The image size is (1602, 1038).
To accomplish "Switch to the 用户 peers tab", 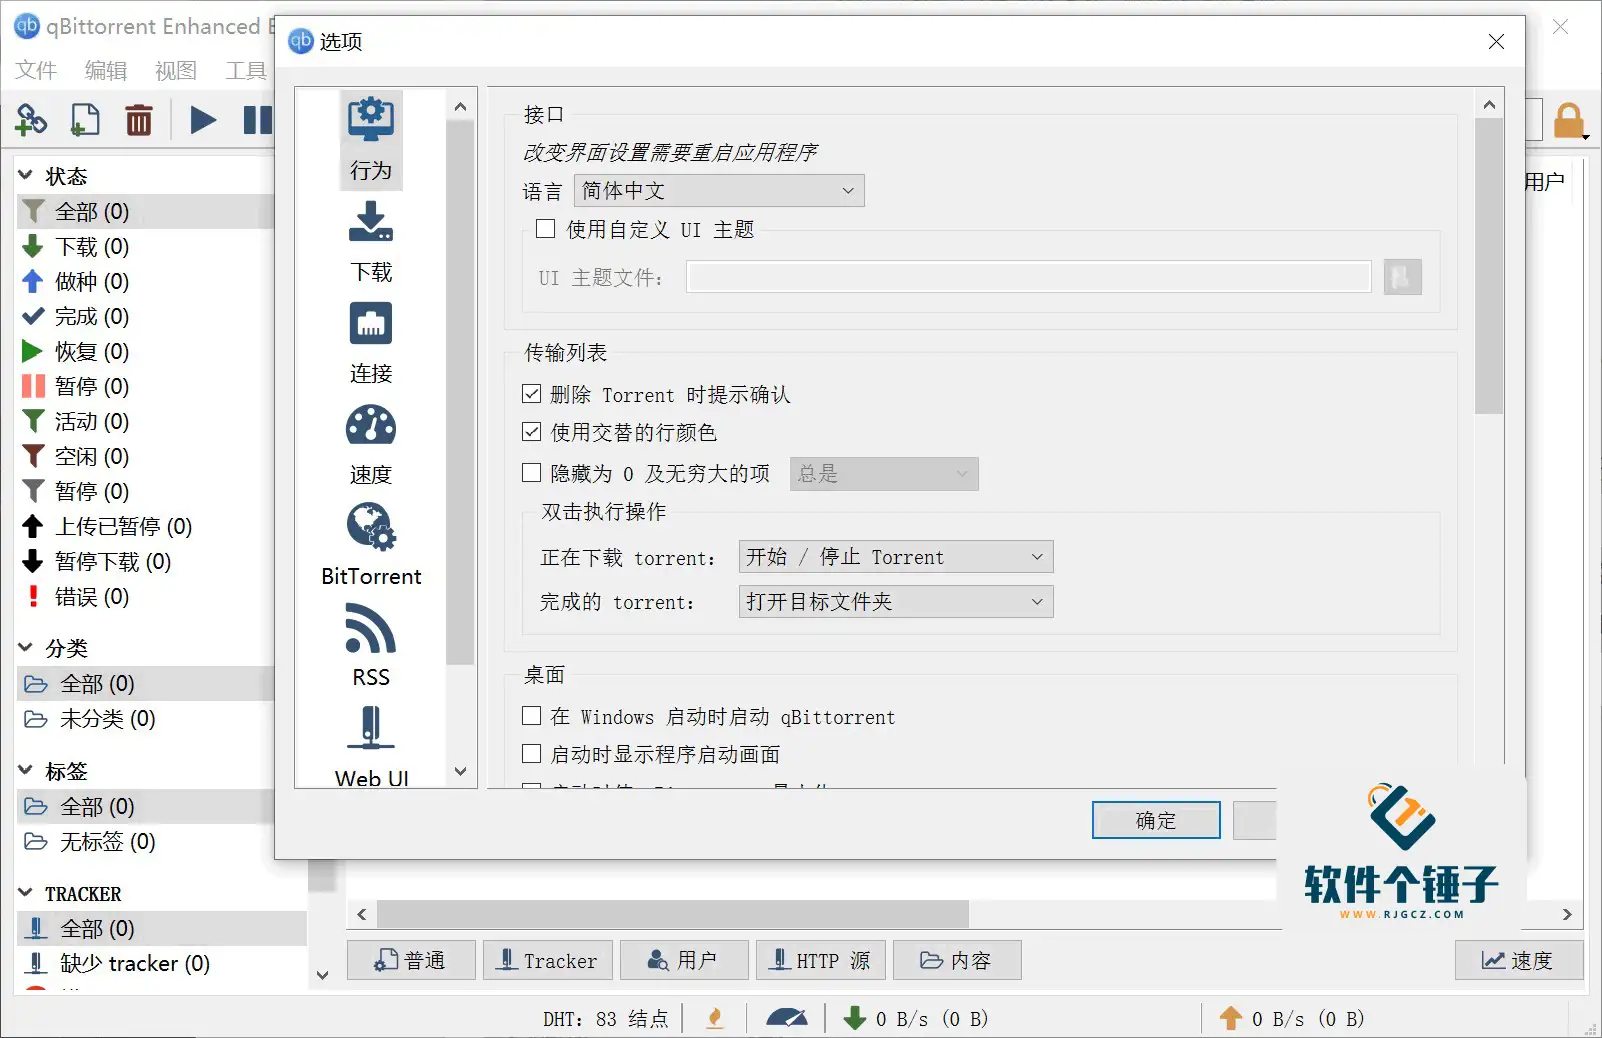I will 684,960.
